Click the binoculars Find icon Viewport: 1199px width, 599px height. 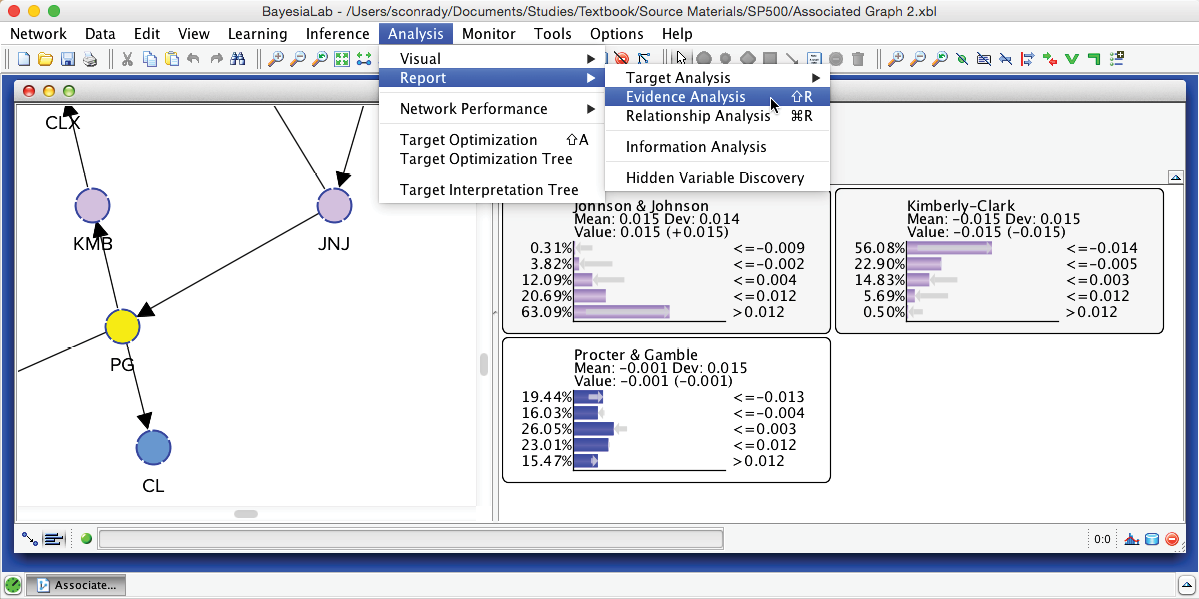(x=237, y=60)
